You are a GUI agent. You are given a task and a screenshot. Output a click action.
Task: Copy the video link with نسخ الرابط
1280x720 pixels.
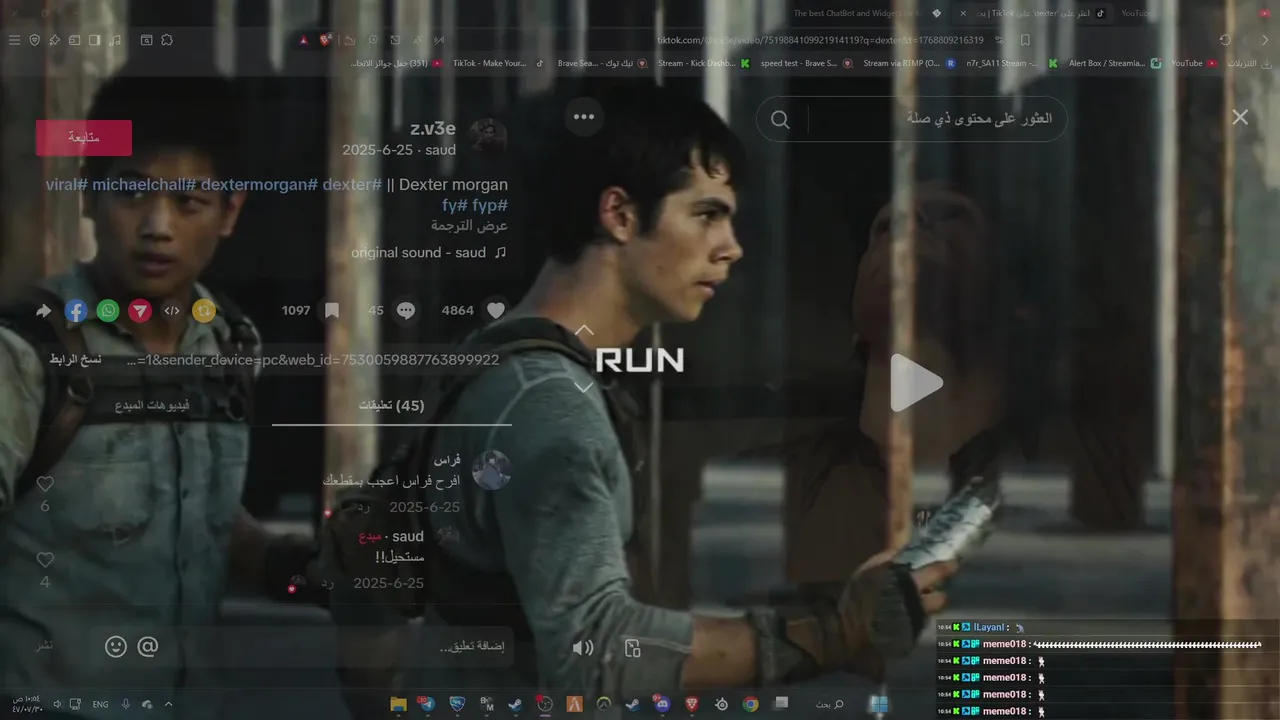coord(76,359)
